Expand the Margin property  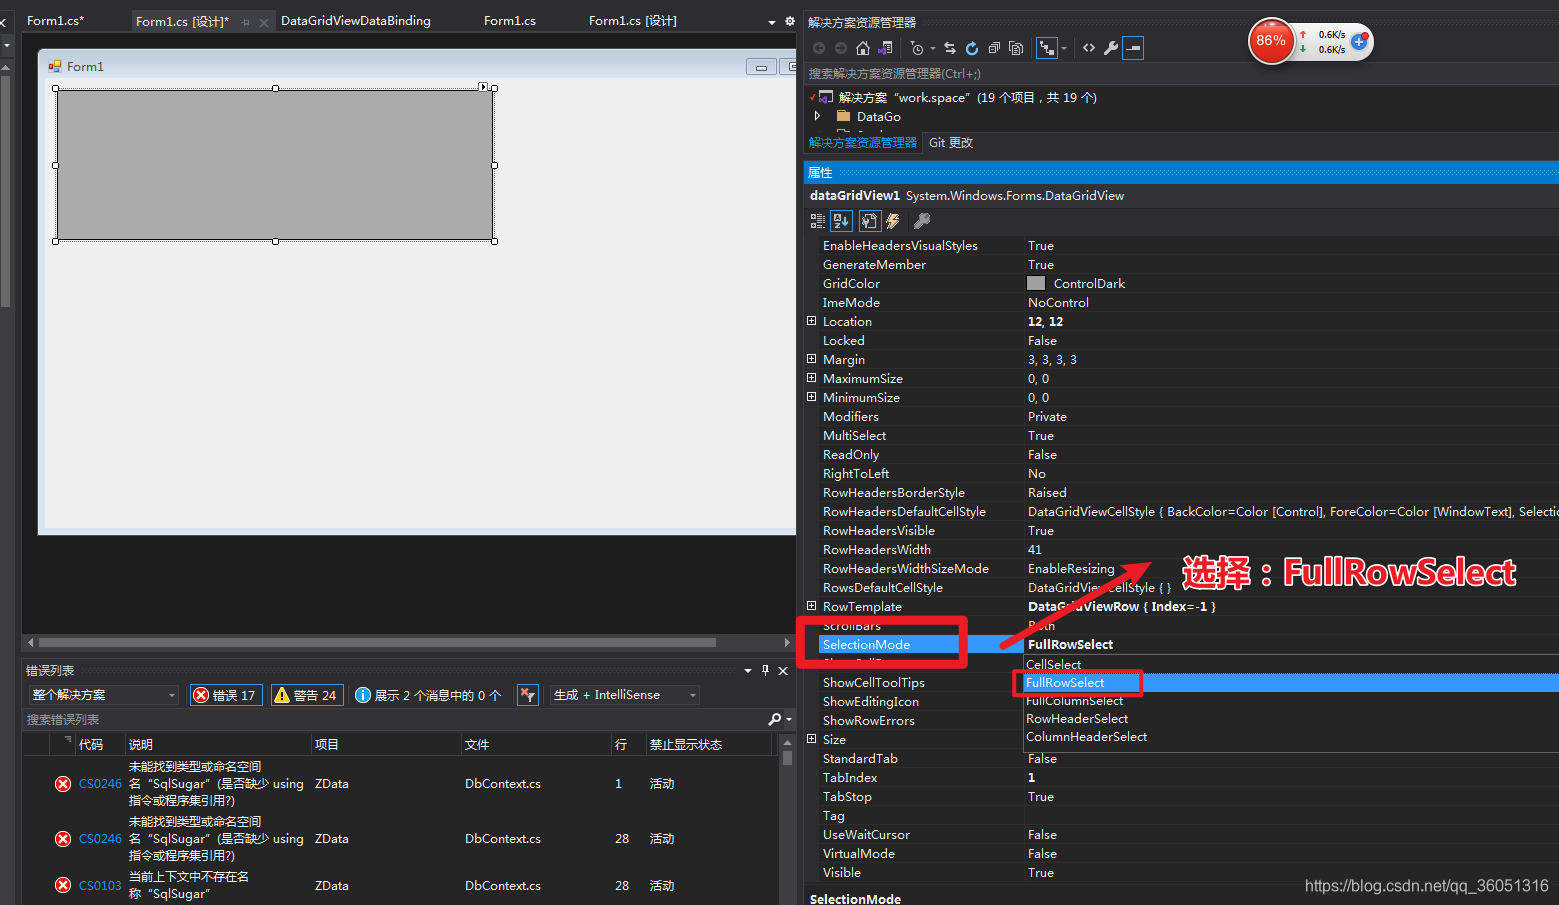pyautogui.click(x=812, y=359)
